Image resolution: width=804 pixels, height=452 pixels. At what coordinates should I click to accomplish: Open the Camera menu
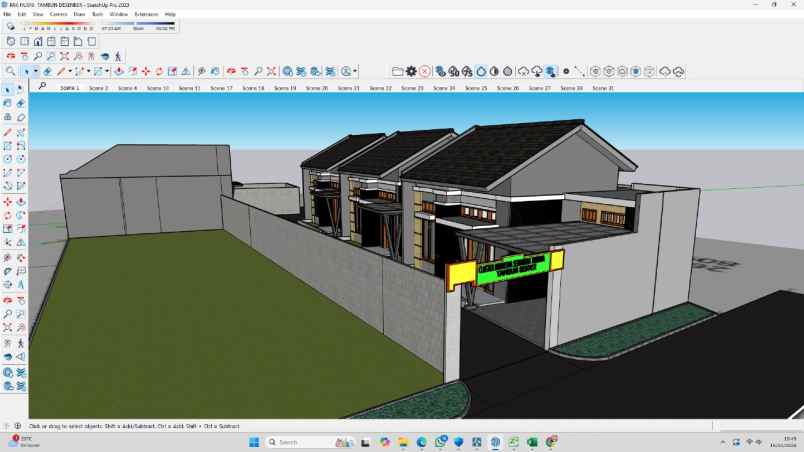[x=58, y=15]
